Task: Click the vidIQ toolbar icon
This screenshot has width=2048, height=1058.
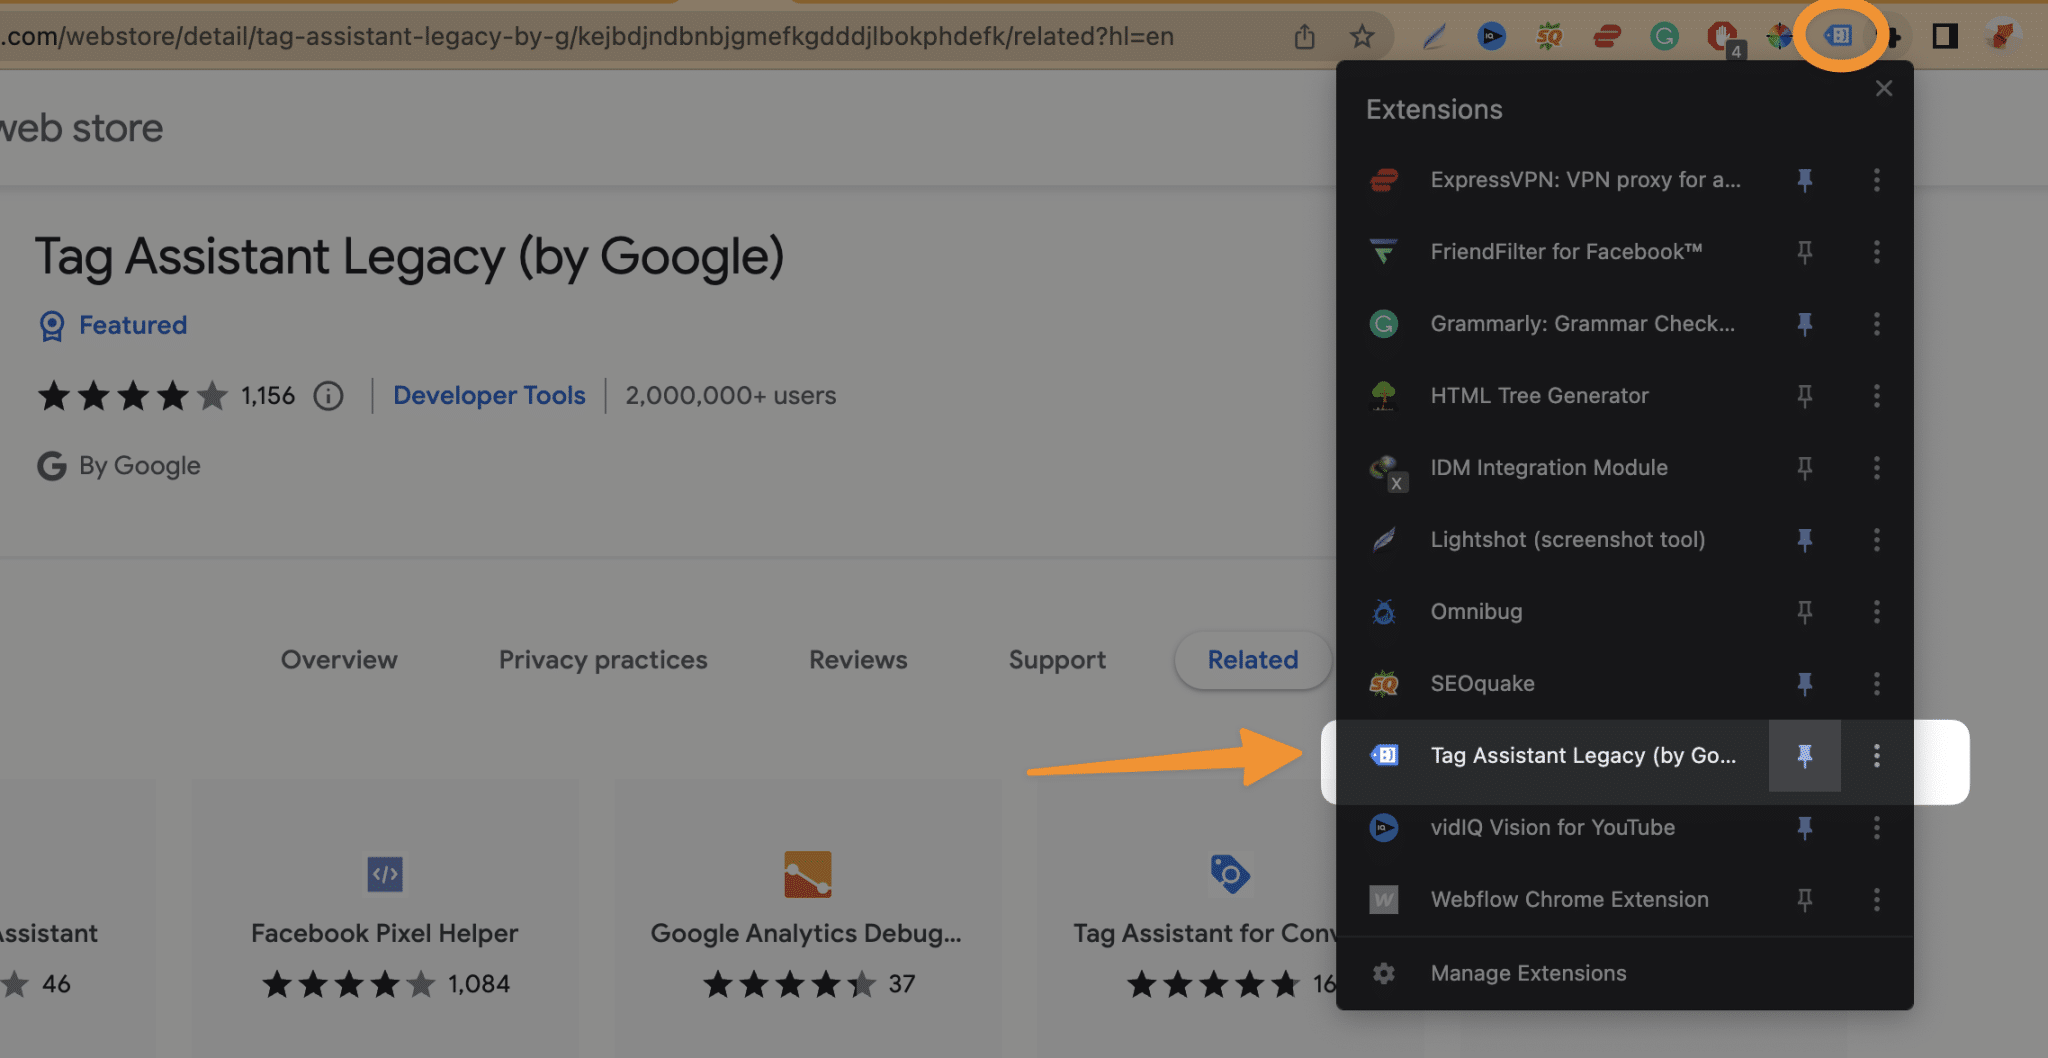Action: coord(1491,37)
